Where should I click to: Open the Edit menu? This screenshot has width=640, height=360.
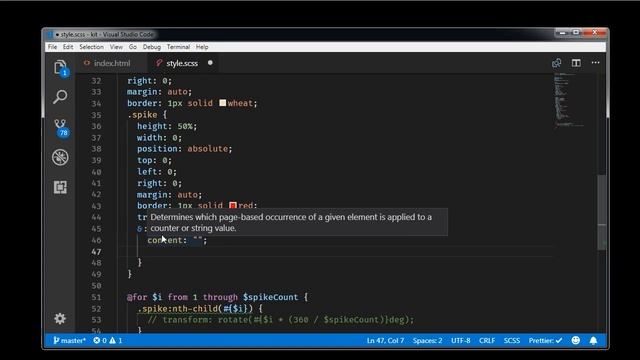pyautogui.click(x=68, y=47)
